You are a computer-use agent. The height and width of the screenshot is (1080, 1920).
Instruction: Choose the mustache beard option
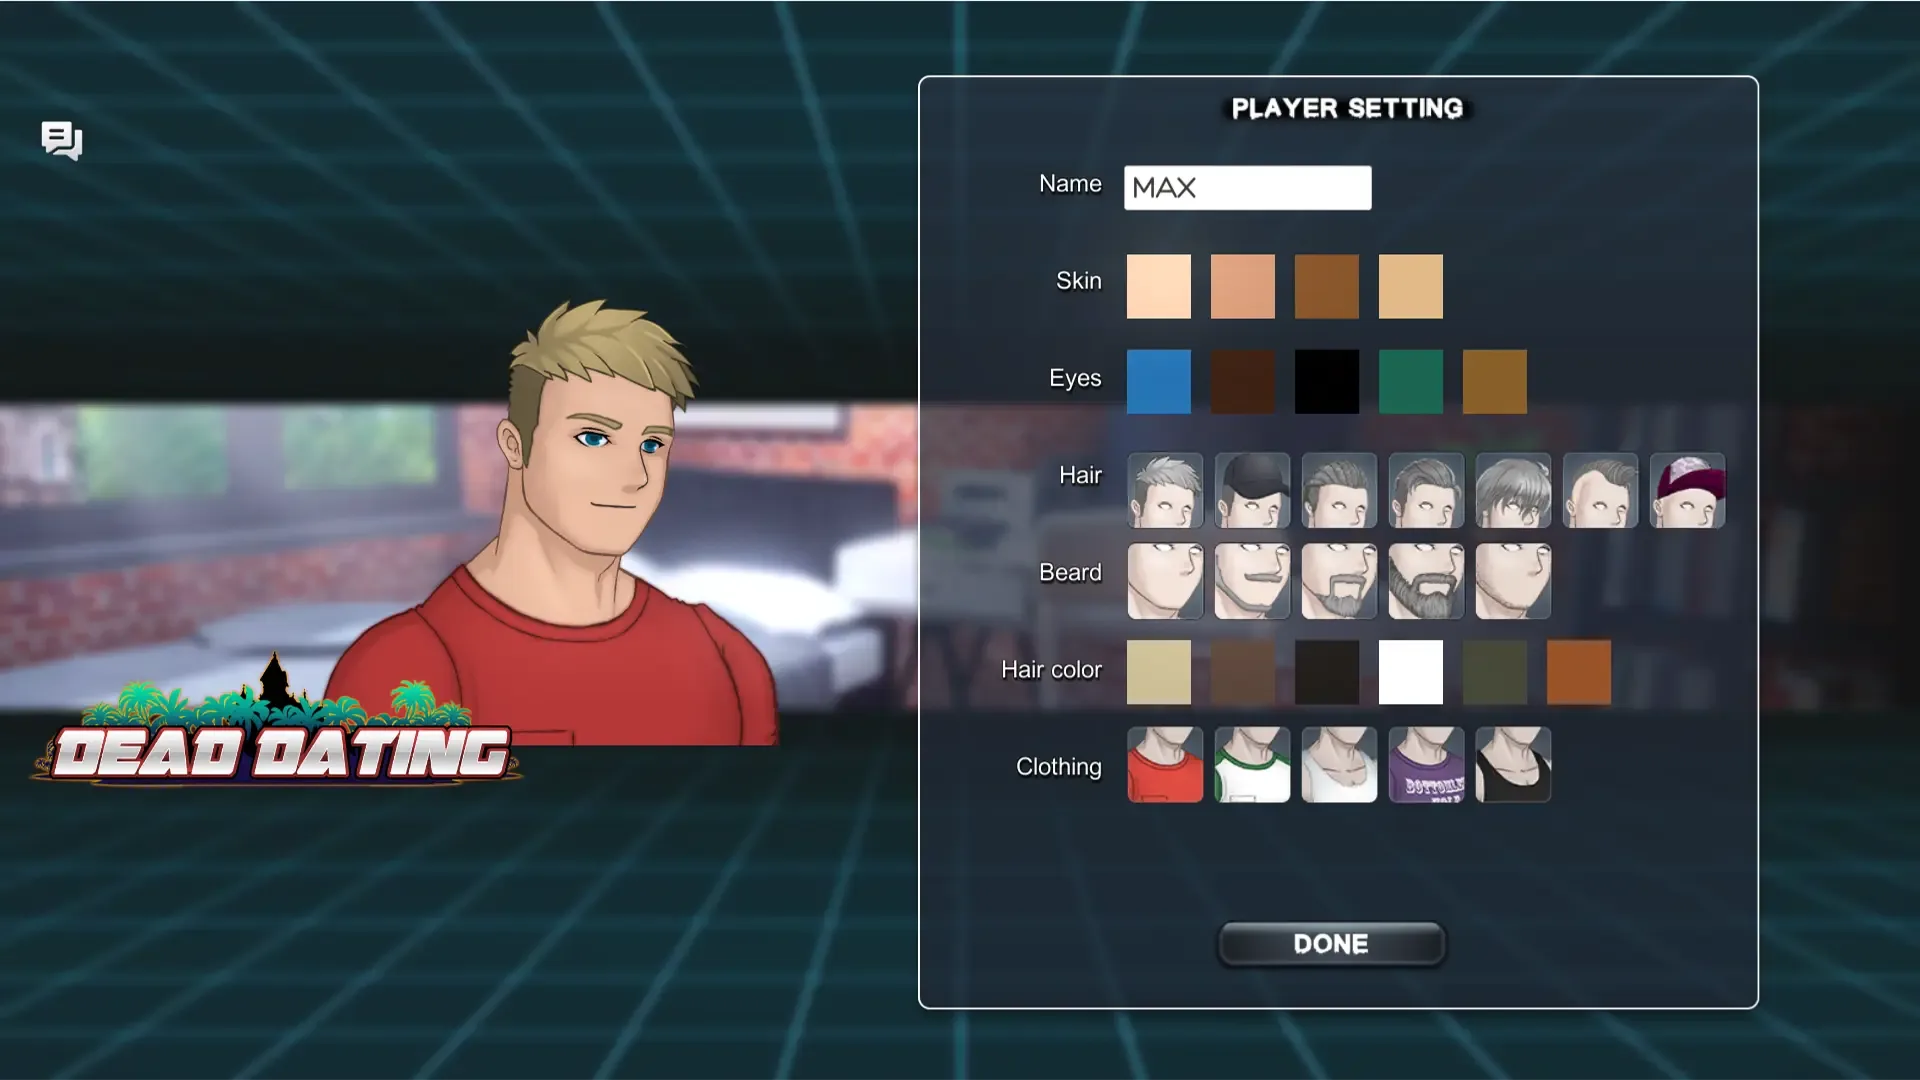1252,581
